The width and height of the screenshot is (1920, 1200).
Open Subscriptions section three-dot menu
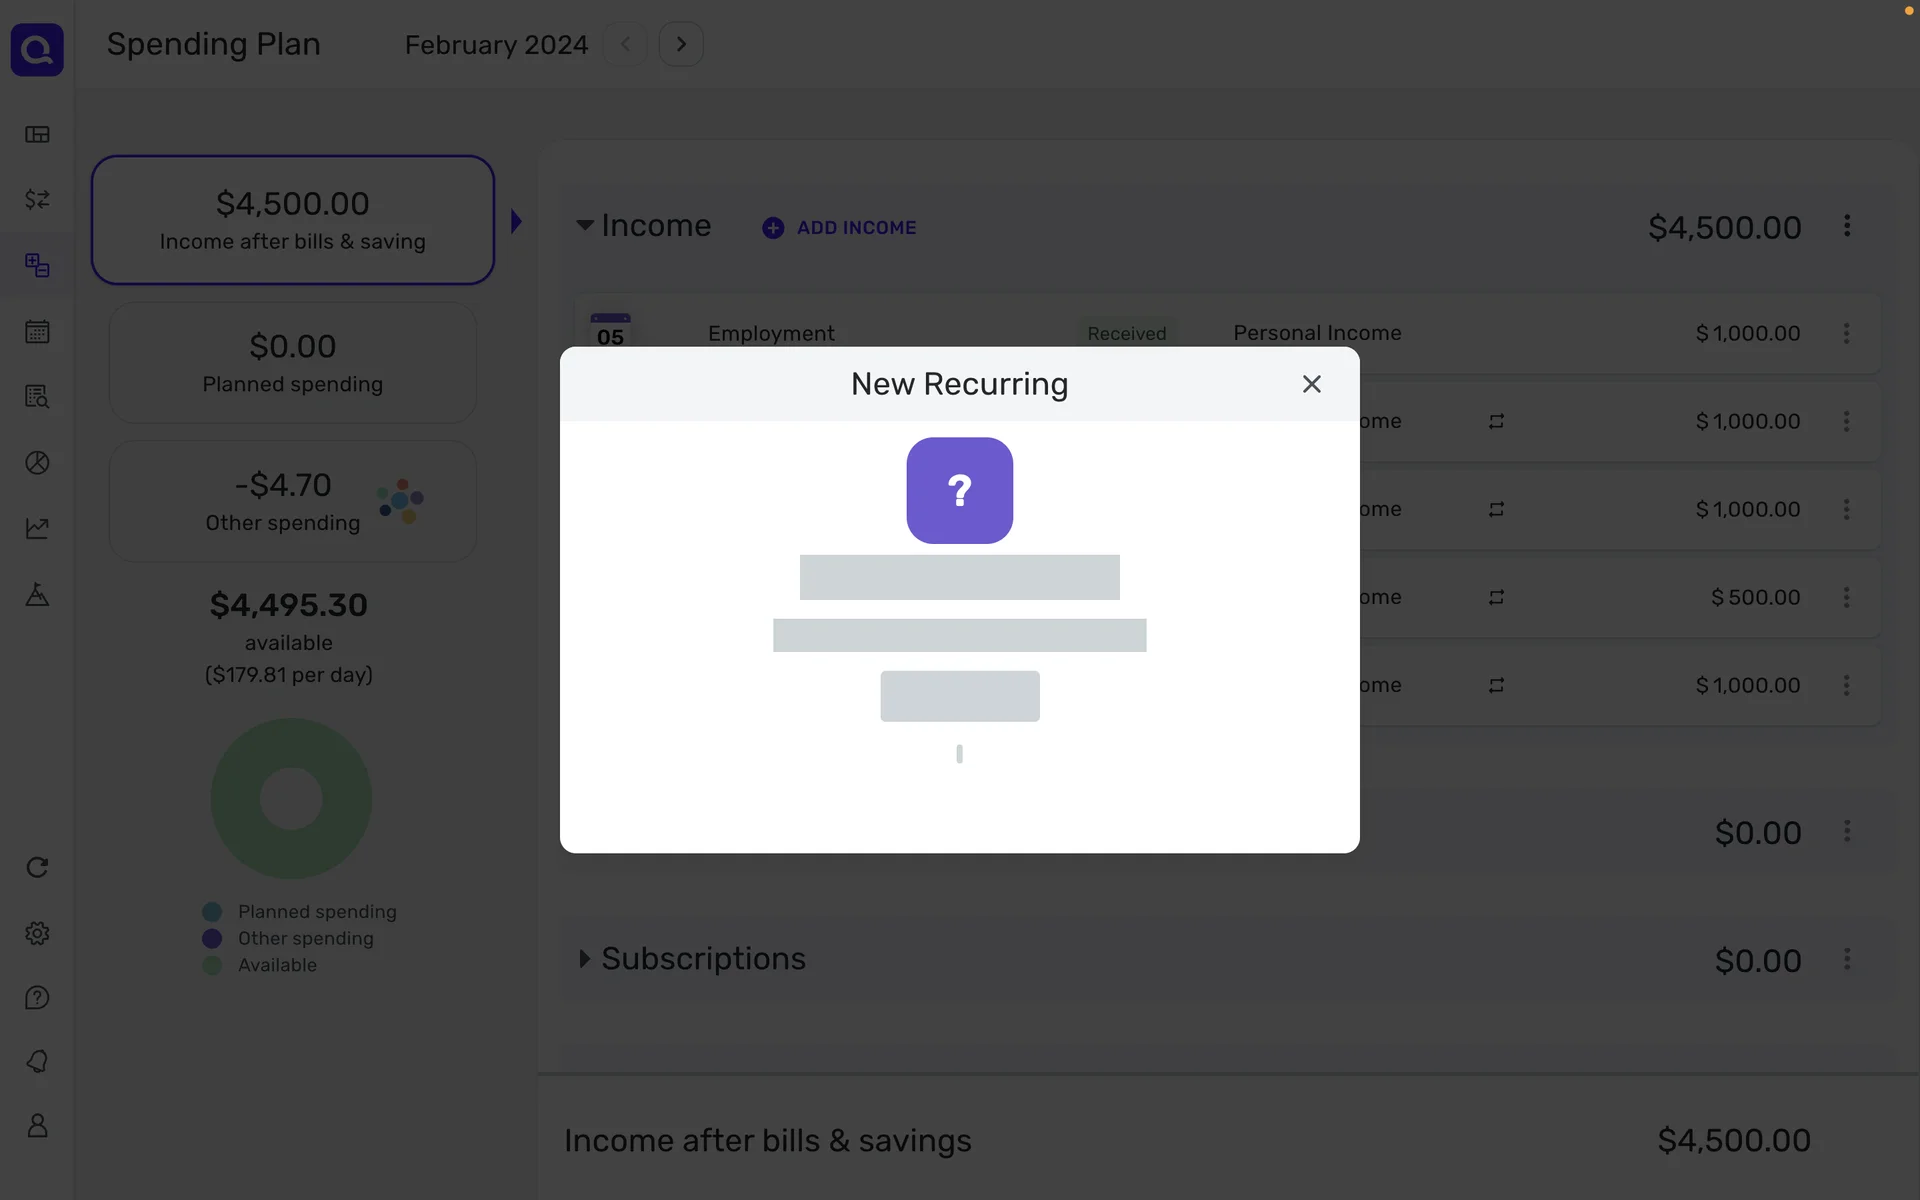point(1847,960)
